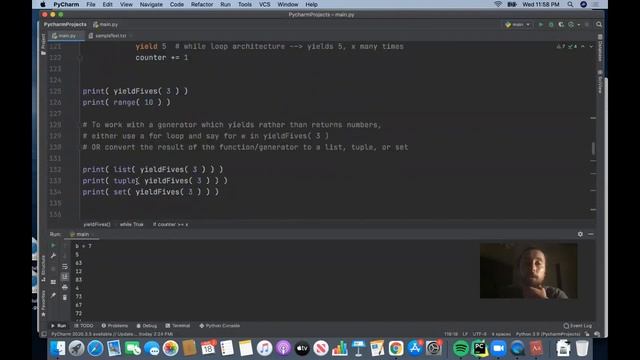The height and width of the screenshot is (360, 640).
Task: Click the presenter webcam video thumbnail
Action: tap(529, 271)
